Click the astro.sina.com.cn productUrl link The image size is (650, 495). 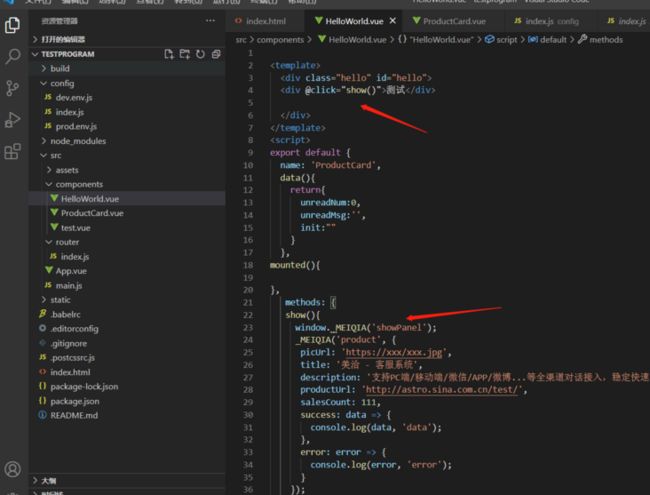[441, 390]
